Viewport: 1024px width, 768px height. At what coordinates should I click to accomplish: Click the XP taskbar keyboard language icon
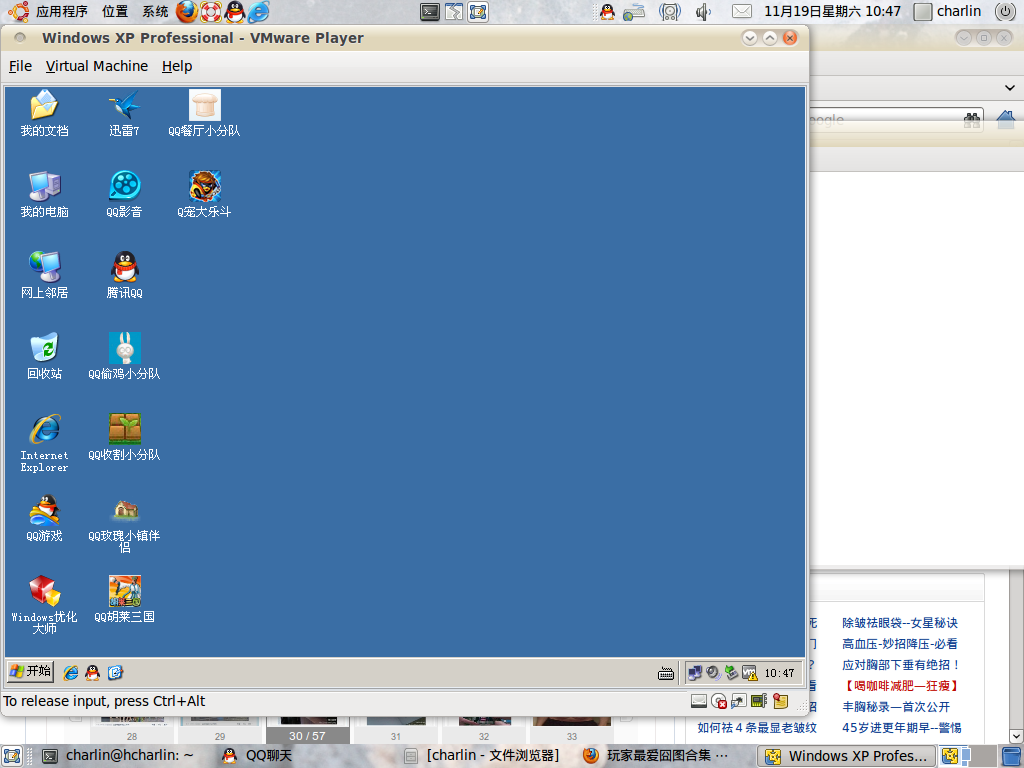665,673
